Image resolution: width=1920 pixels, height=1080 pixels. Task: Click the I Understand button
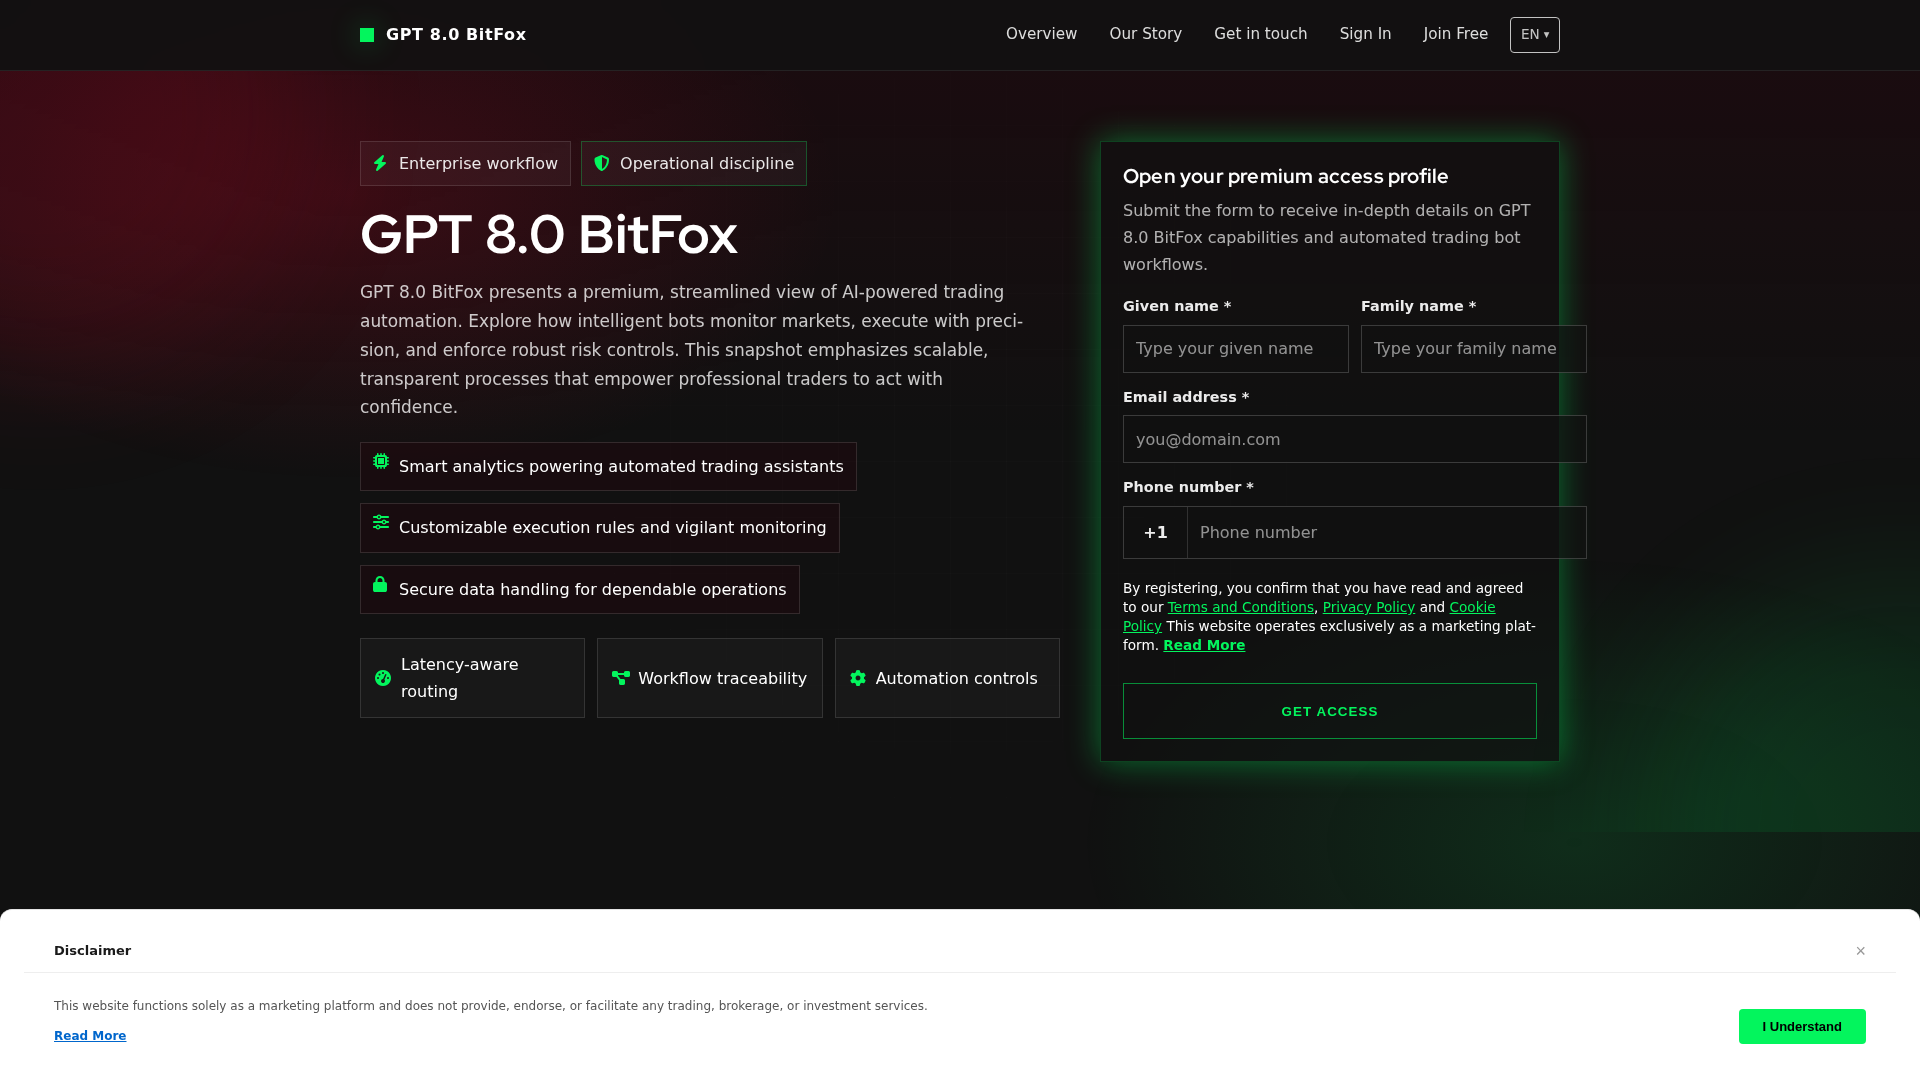(x=1802, y=1026)
